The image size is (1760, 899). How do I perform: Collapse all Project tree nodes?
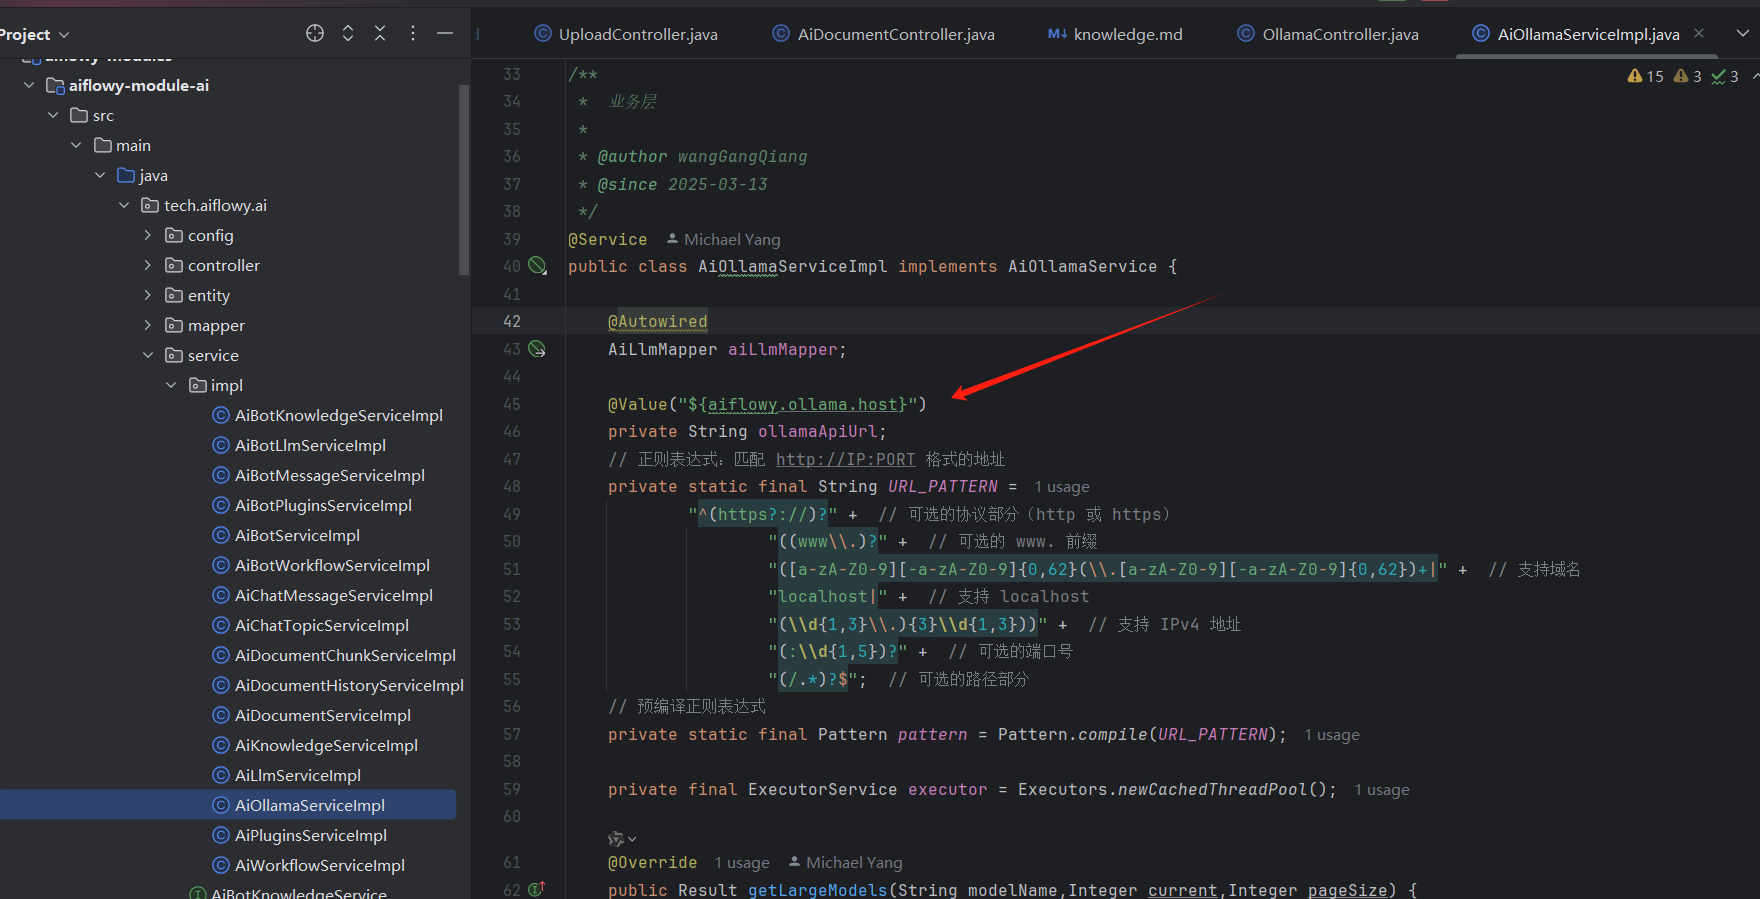pyautogui.click(x=380, y=33)
